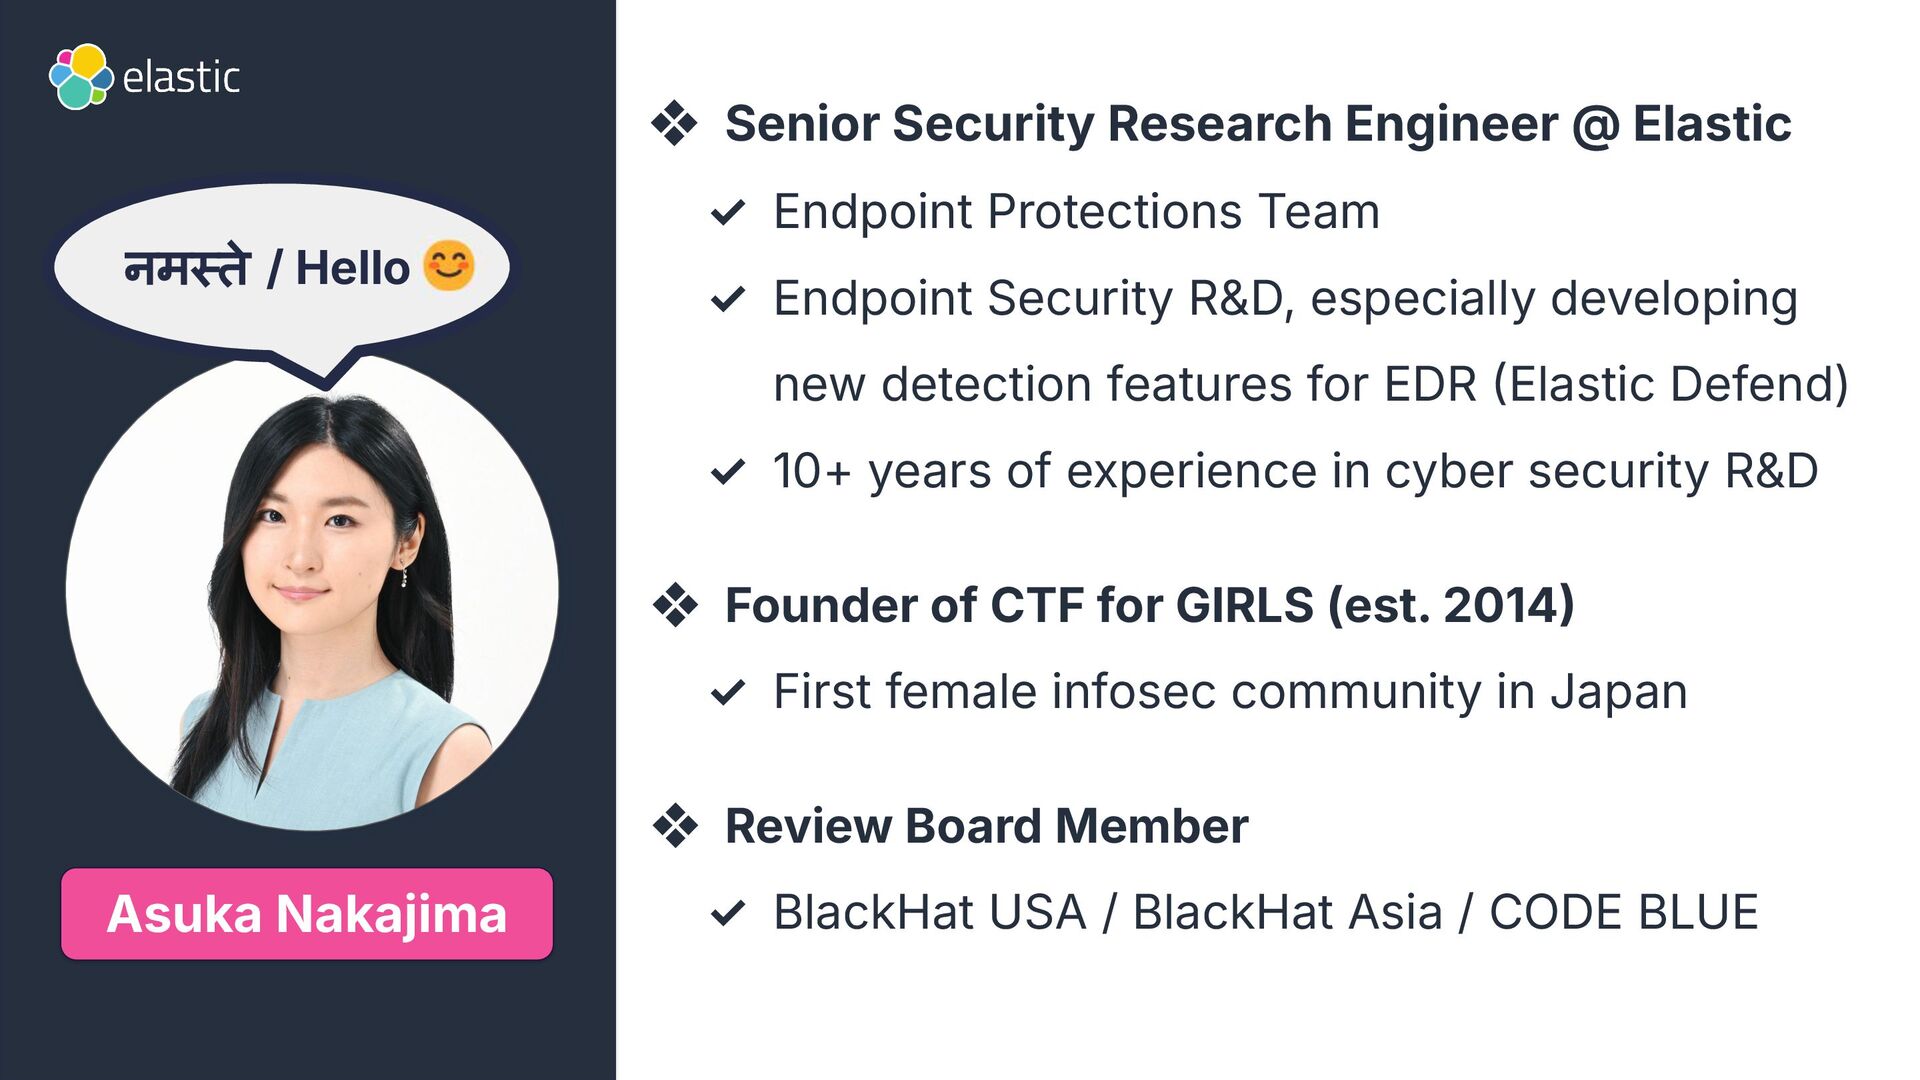Click checkmark next to Endpoint Security R&D
Image resolution: width=1920 pixels, height=1080 pixels.
(728, 299)
